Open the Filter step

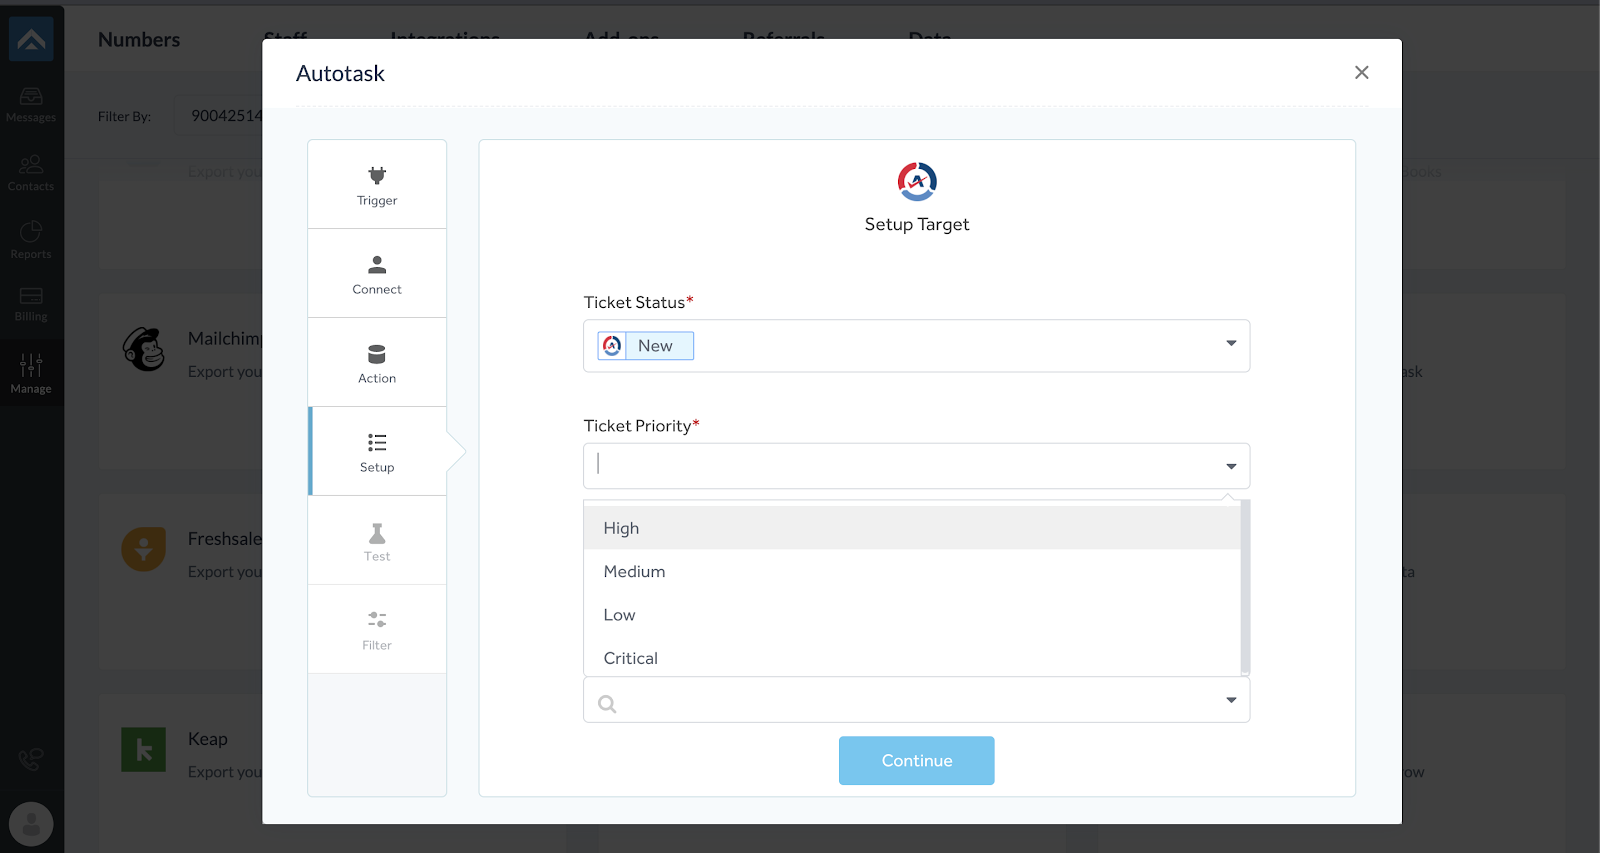click(x=377, y=630)
